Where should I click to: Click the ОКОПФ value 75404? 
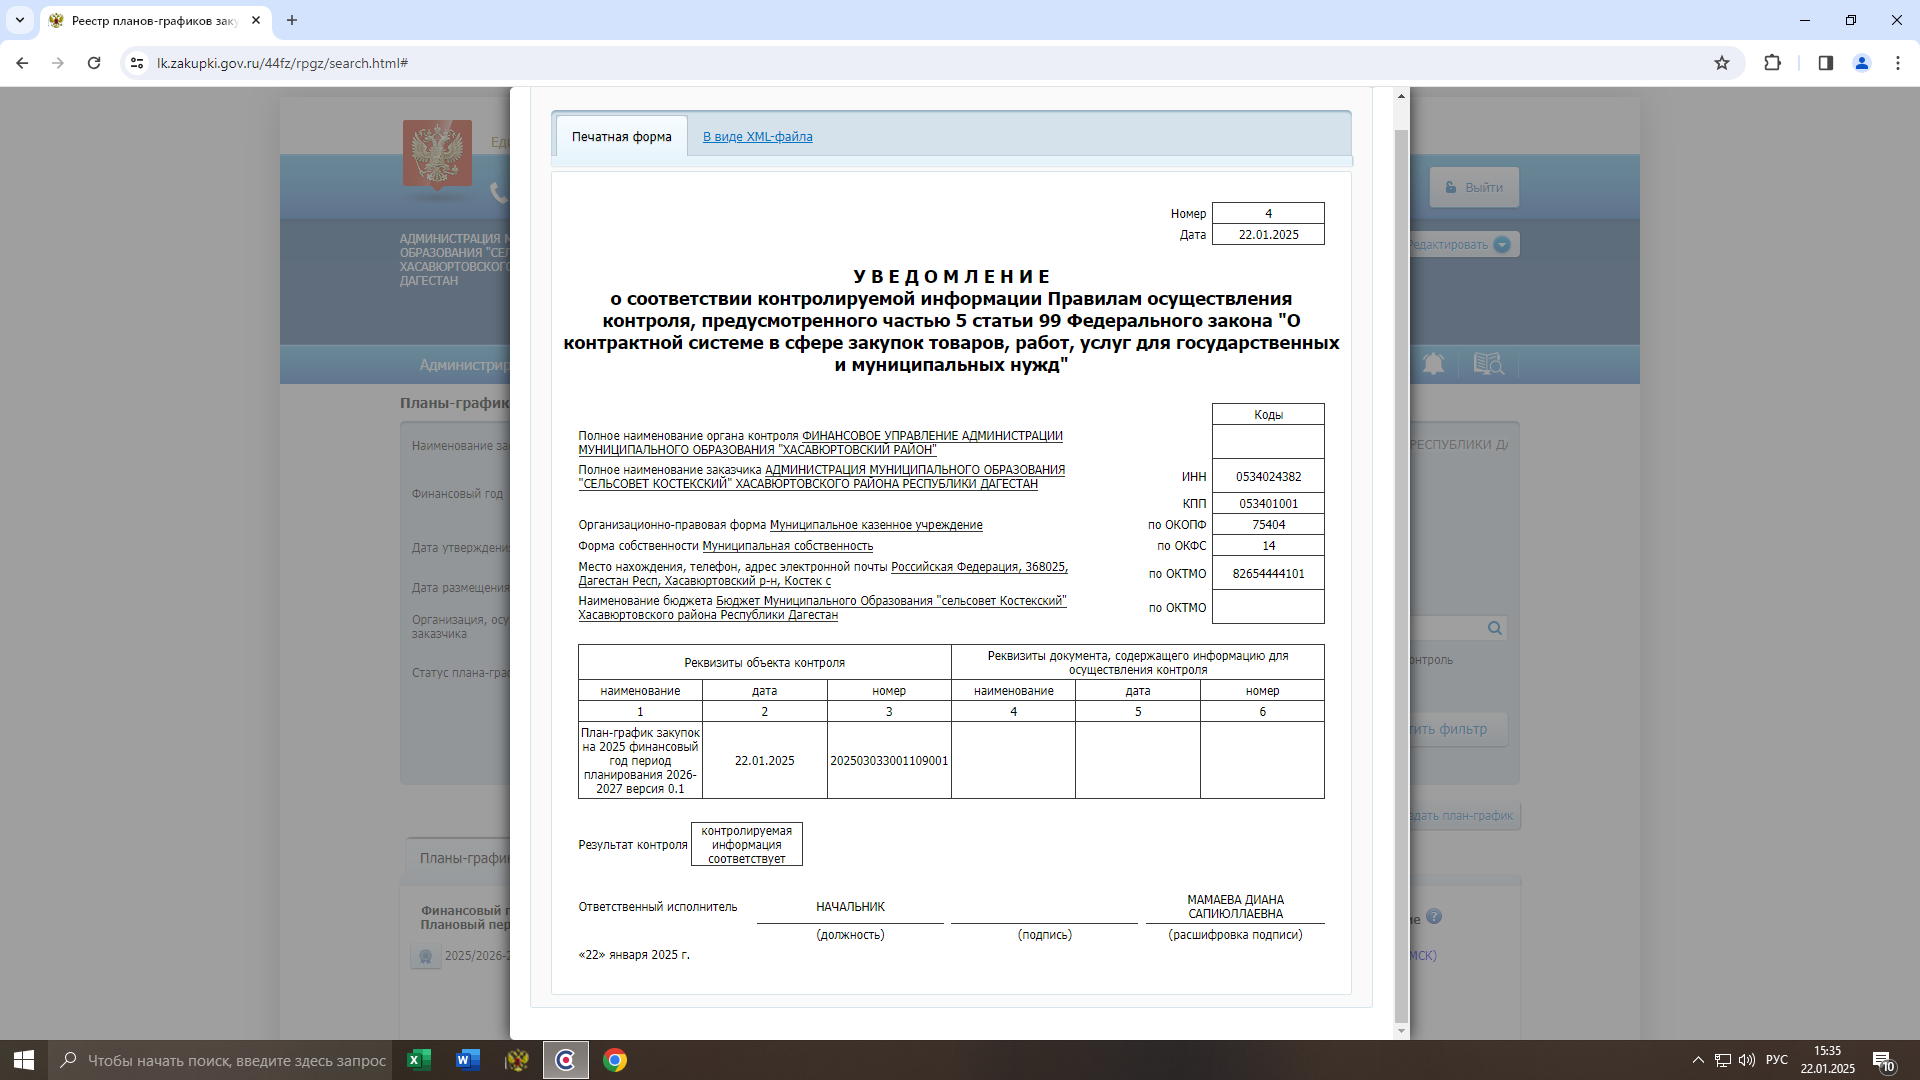pyautogui.click(x=1268, y=525)
